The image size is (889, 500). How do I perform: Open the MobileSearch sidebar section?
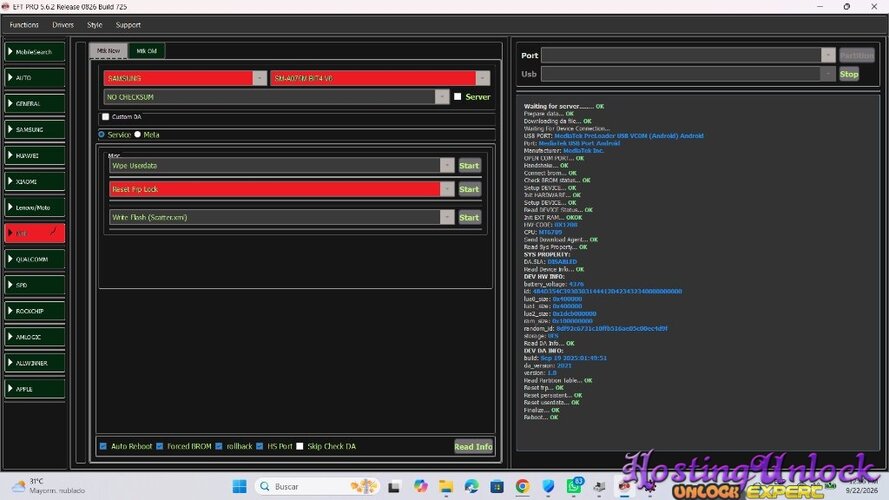35,52
